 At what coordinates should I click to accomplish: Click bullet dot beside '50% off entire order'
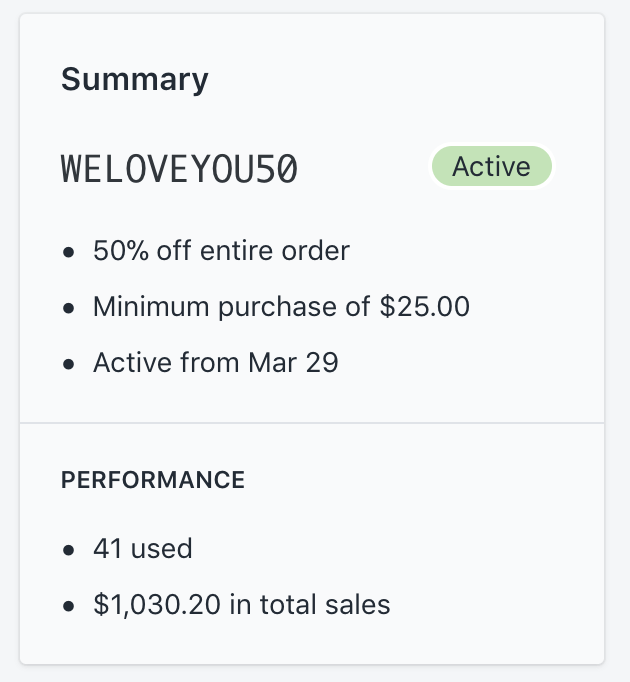[x=68, y=251]
